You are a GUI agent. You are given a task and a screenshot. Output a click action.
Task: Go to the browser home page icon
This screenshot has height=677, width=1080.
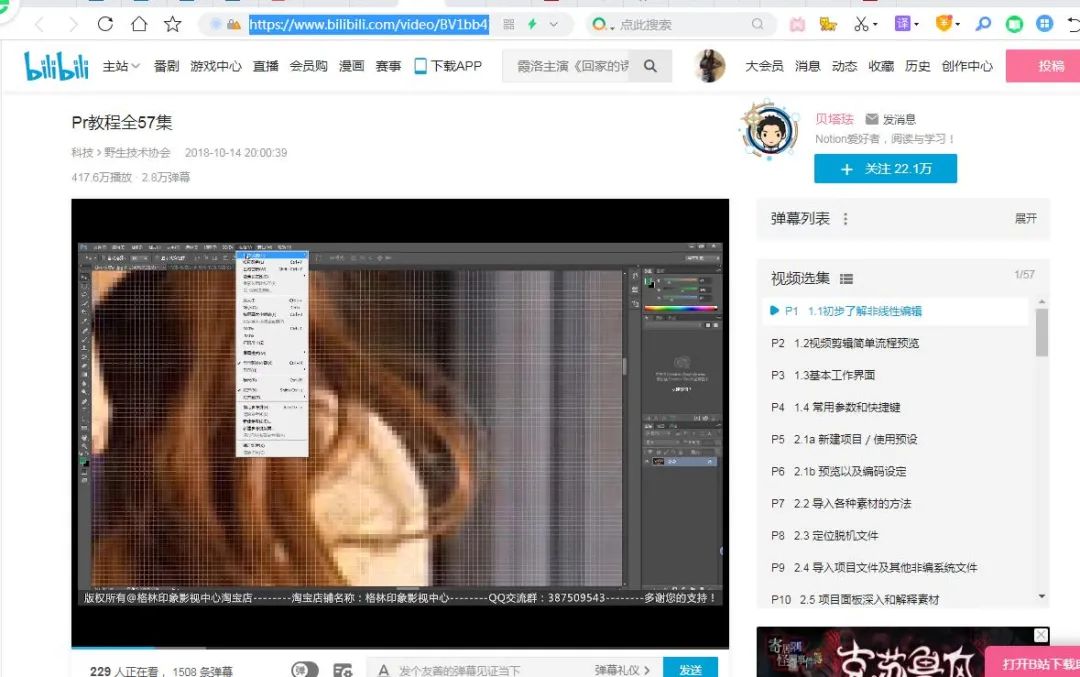pos(139,24)
